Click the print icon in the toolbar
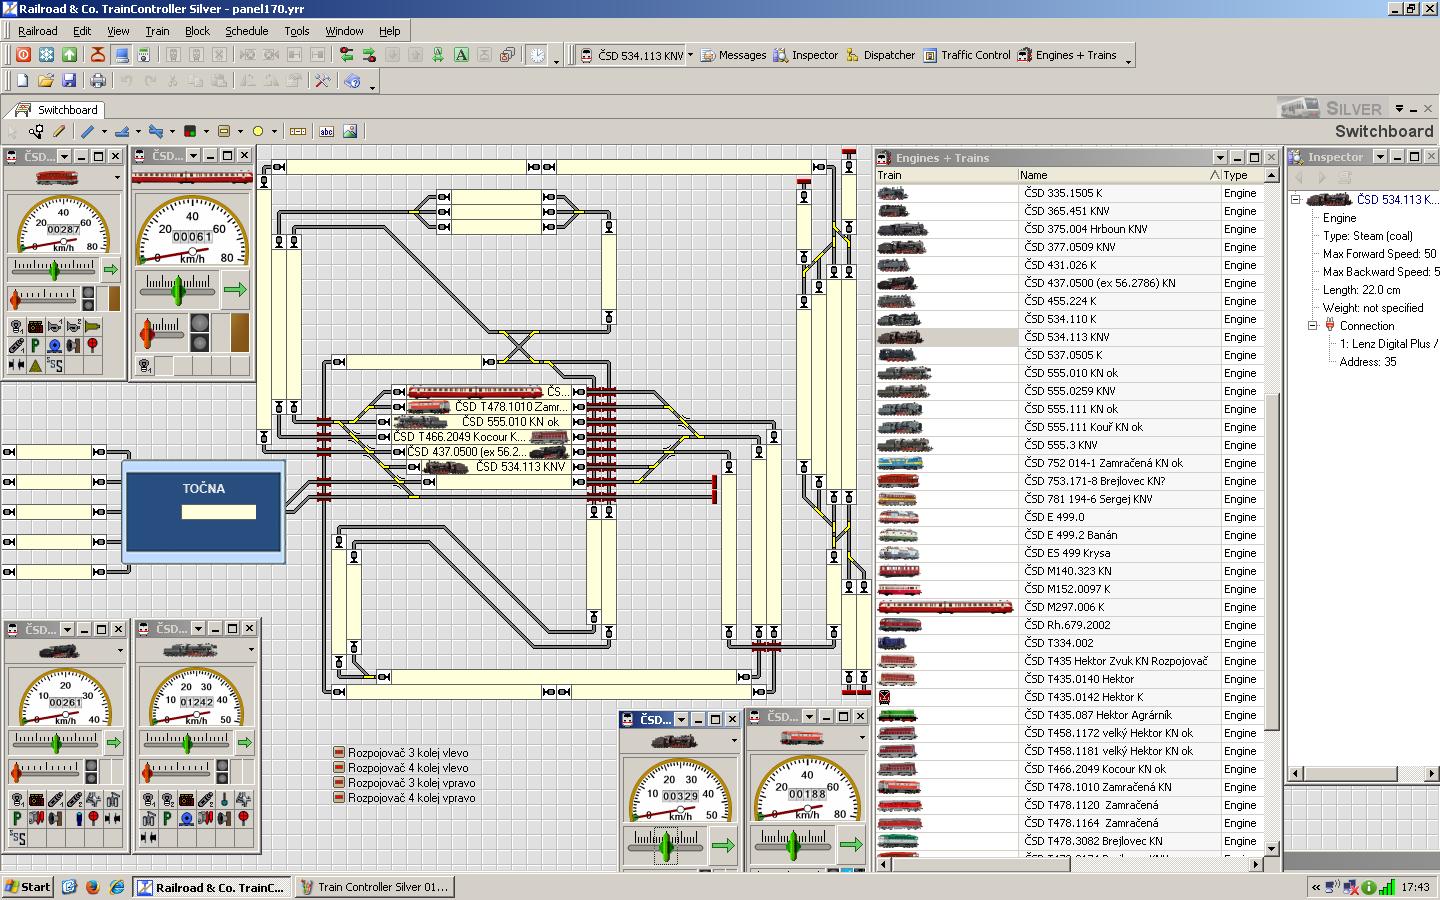The height and width of the screenshot is (900, 1440). coord(98,80)
